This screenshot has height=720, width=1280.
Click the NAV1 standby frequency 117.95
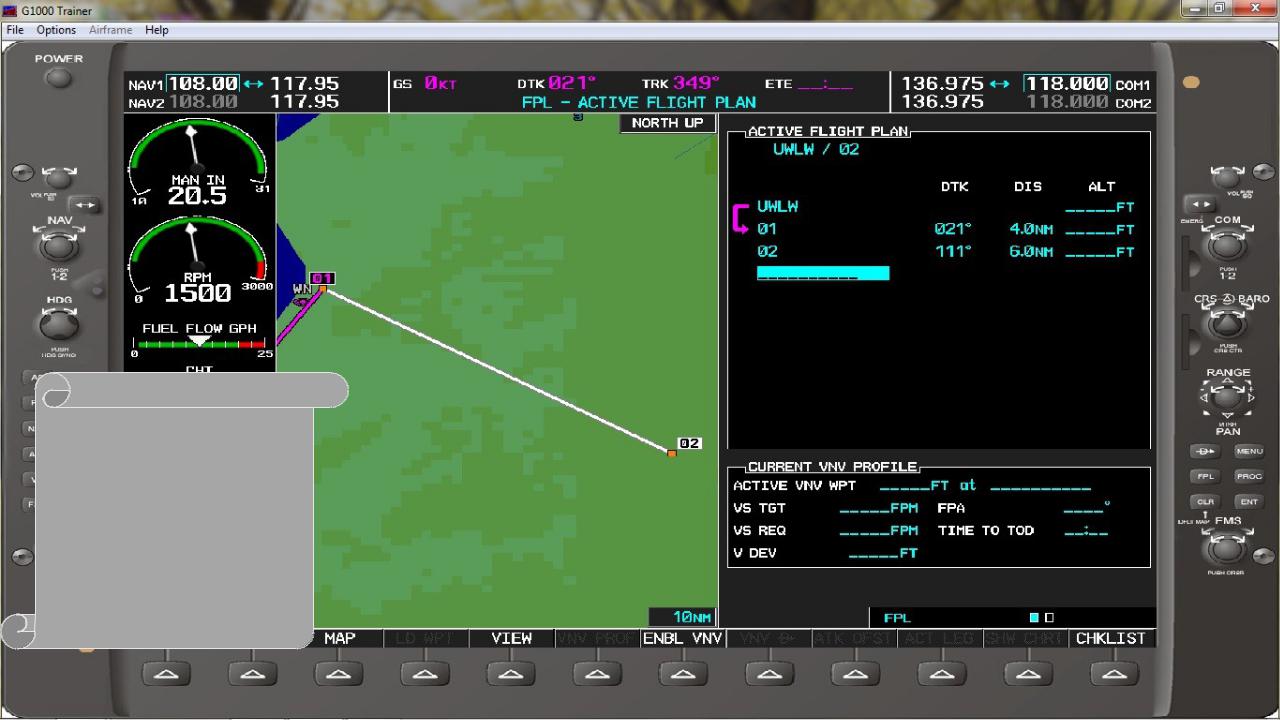click(304, 84)
